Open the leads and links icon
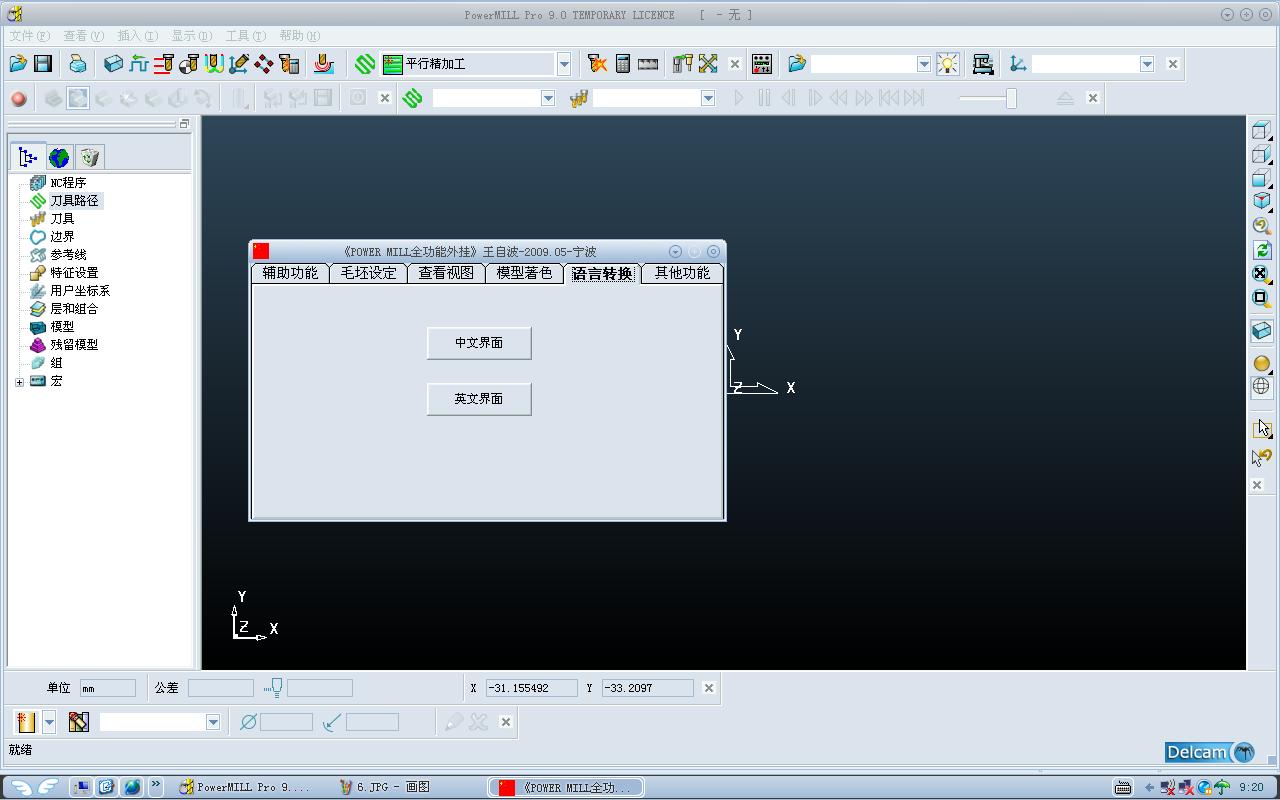The height and width of the screenshot is (800, 1280). (213, 64)
